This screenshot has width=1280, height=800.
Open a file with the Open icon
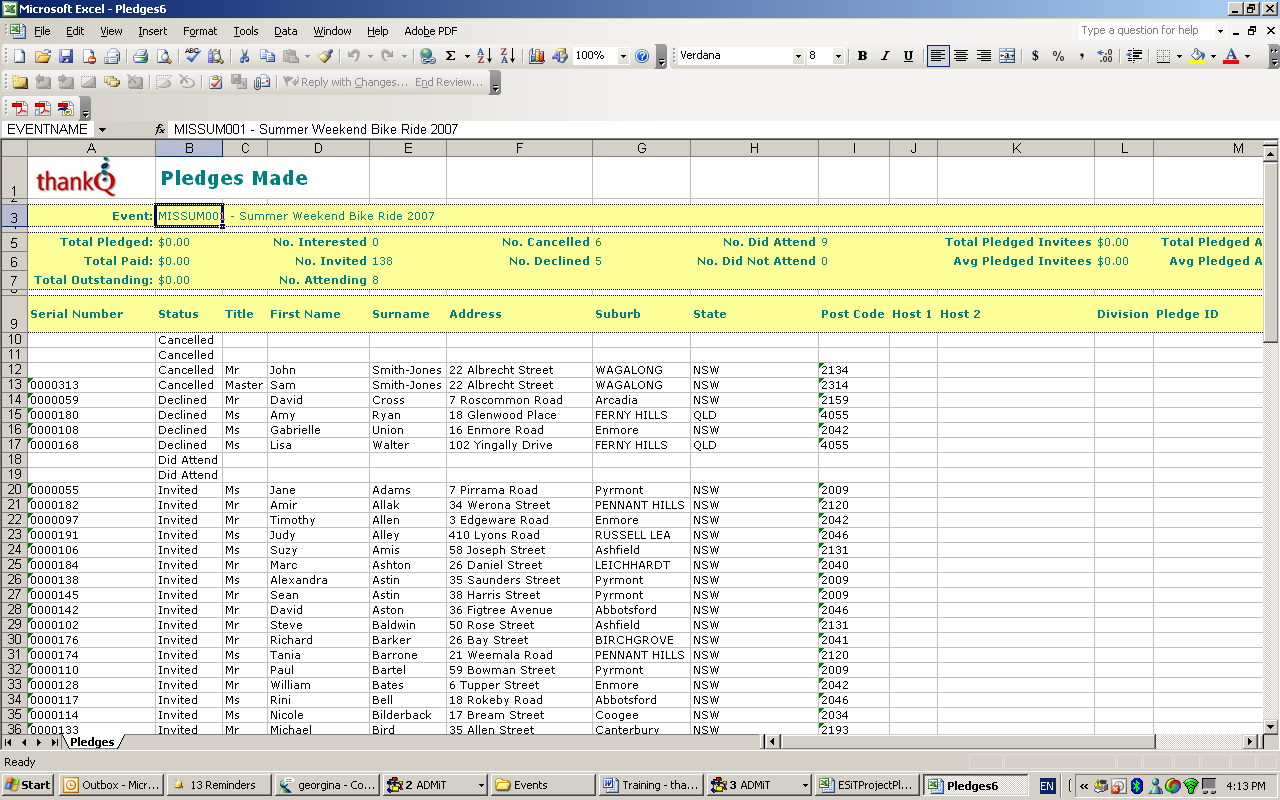click(x=43, y=56)
